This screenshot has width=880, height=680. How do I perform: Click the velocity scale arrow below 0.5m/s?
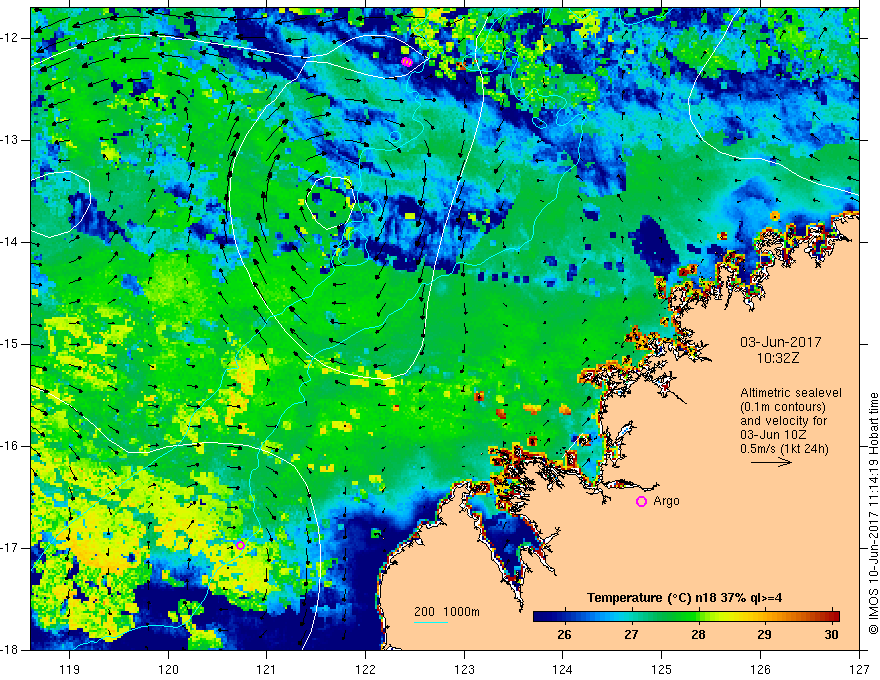[771, 463]
